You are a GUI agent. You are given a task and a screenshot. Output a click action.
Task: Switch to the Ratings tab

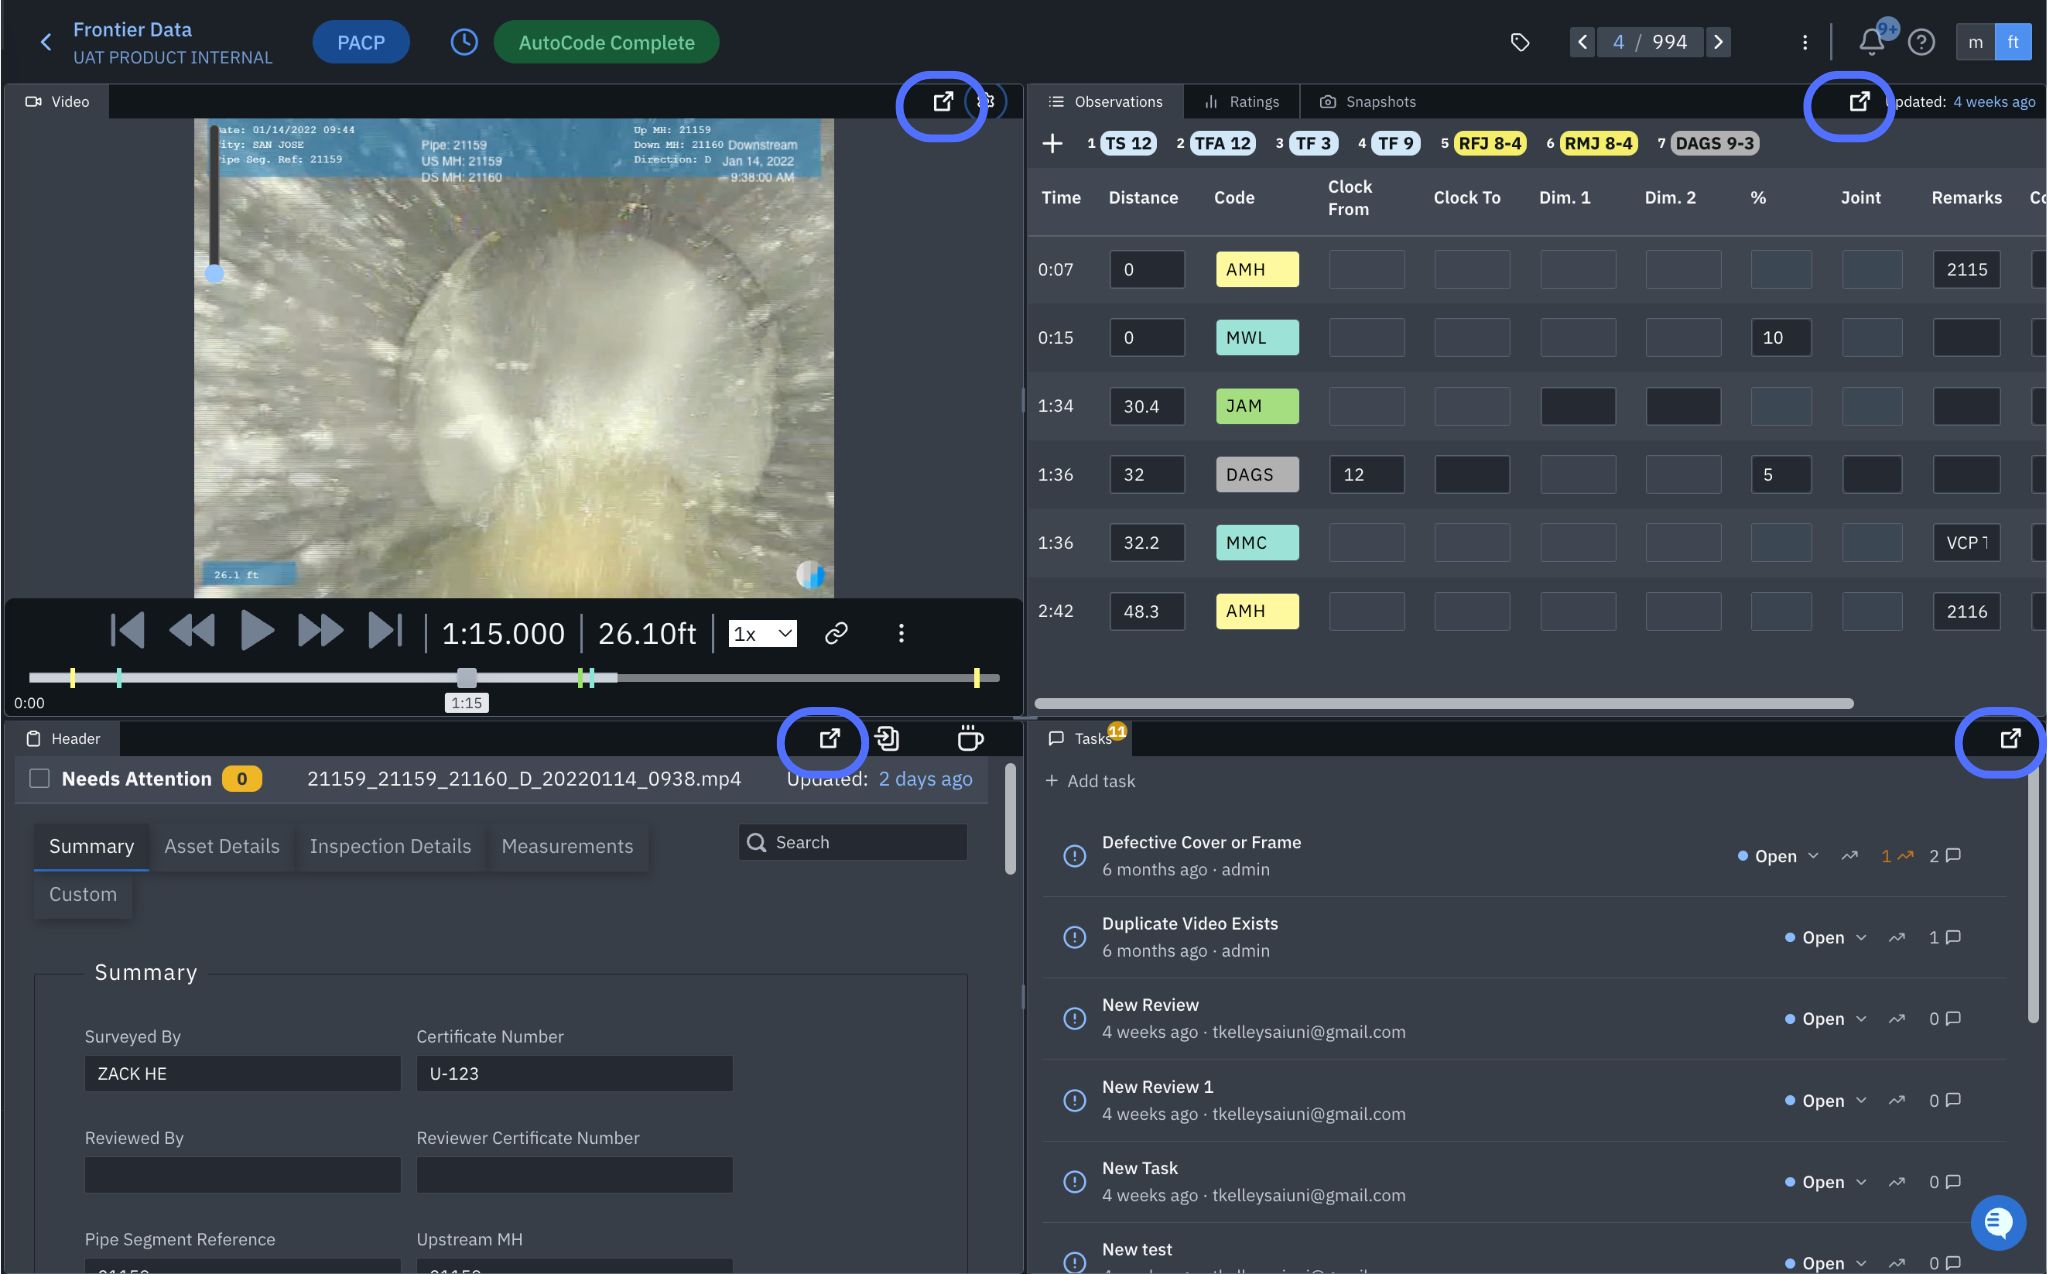[1241, 101]
